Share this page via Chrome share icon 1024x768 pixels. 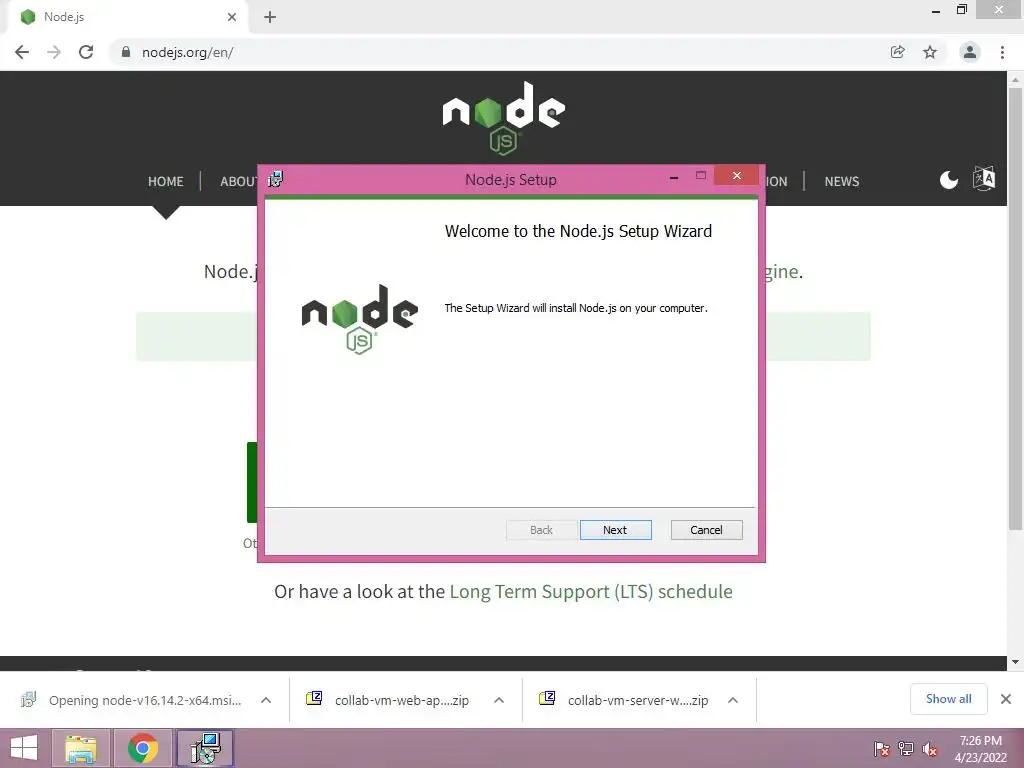coord(898,52)
